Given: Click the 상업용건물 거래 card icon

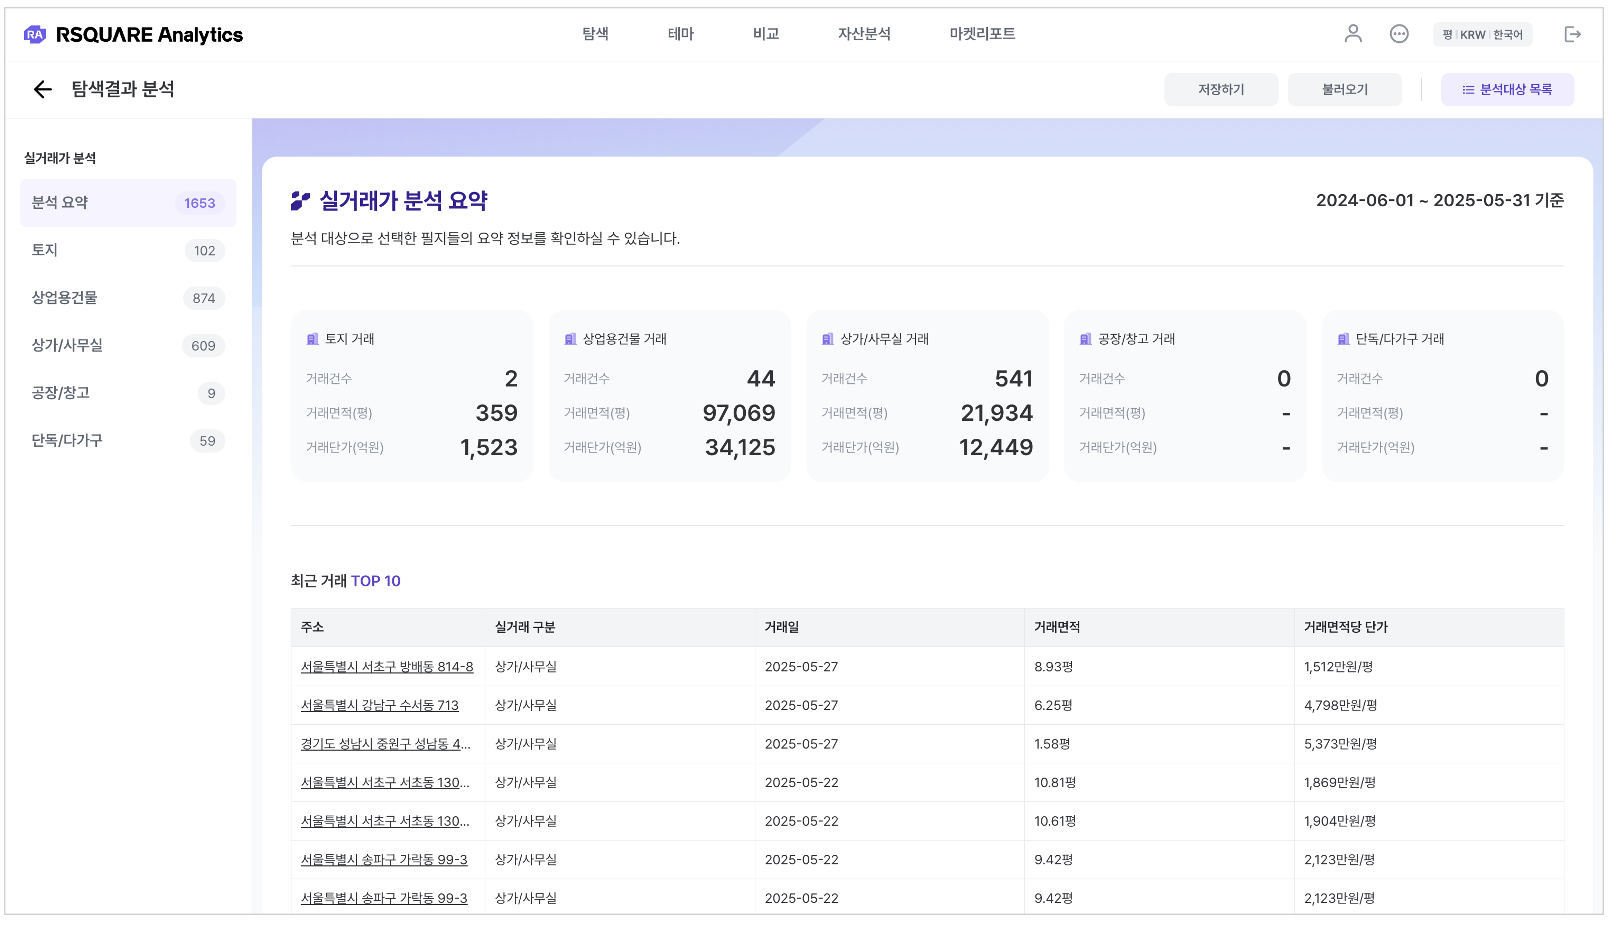Looking at the screenshot, I should click(x=570, y=339).
